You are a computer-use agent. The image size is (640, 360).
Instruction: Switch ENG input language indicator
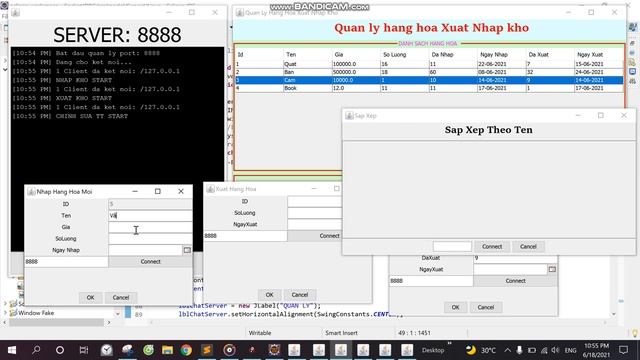[570, 350]
